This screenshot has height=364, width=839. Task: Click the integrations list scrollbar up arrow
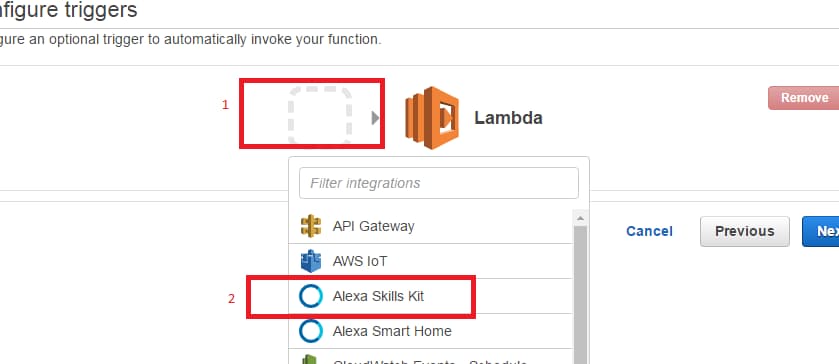pos(581,218)
